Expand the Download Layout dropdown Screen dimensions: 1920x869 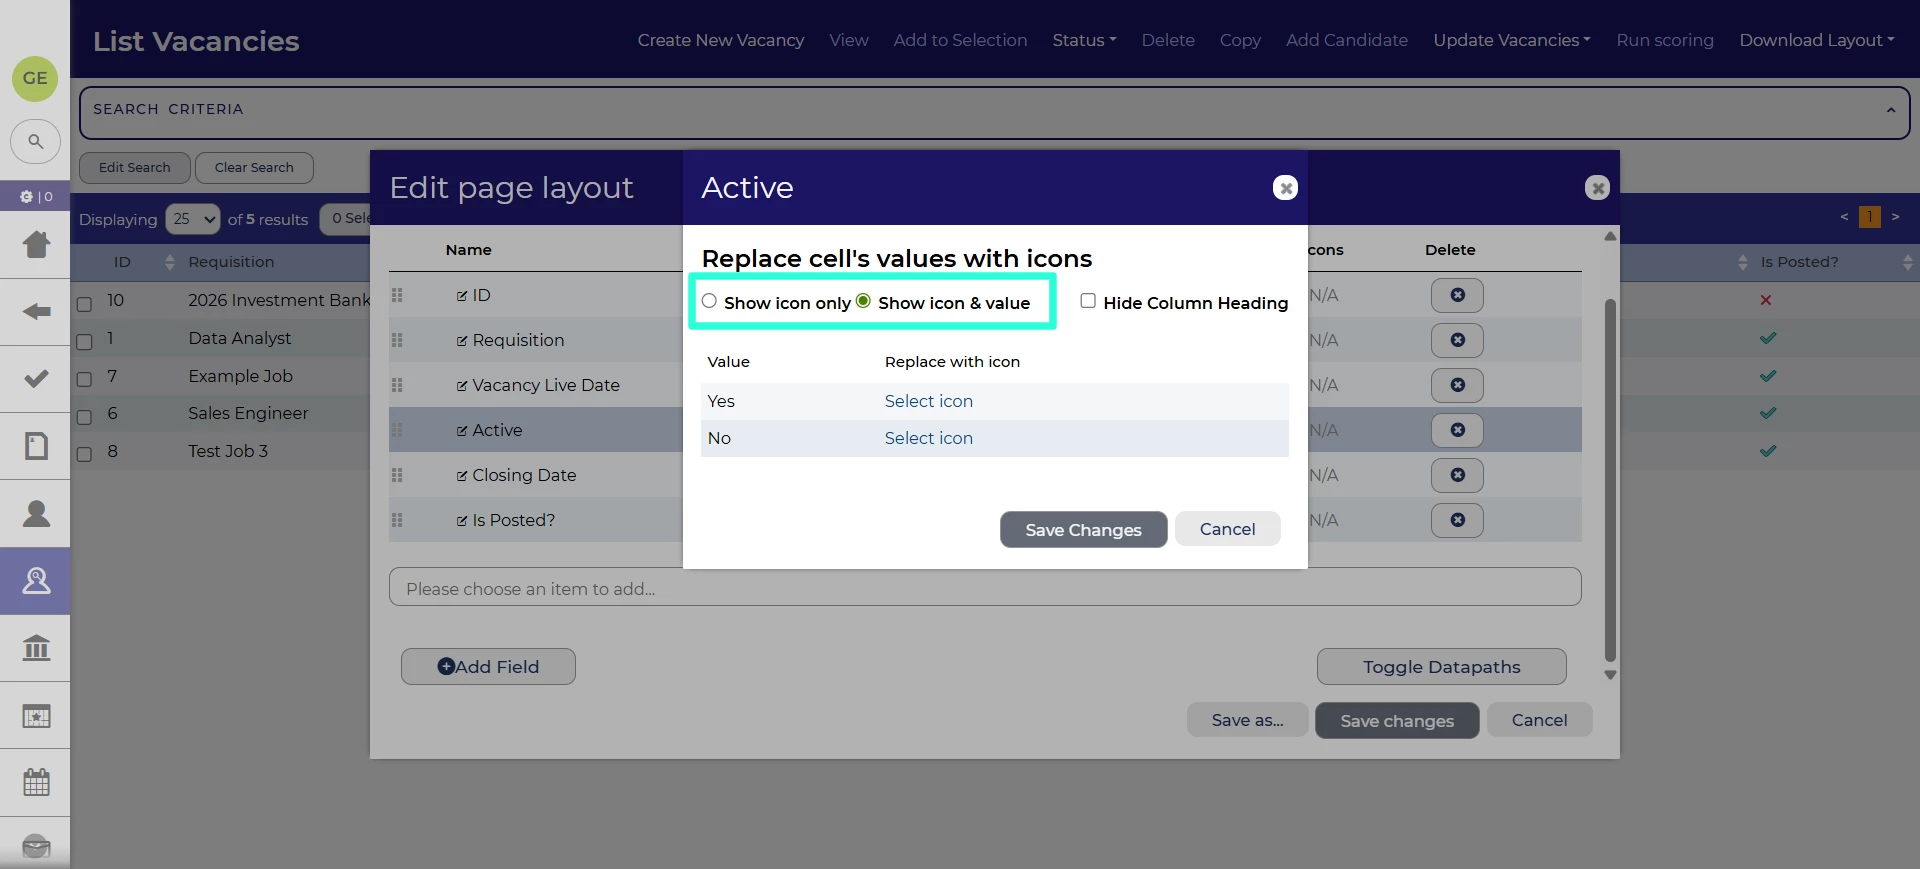click(x=1816, y=40)
